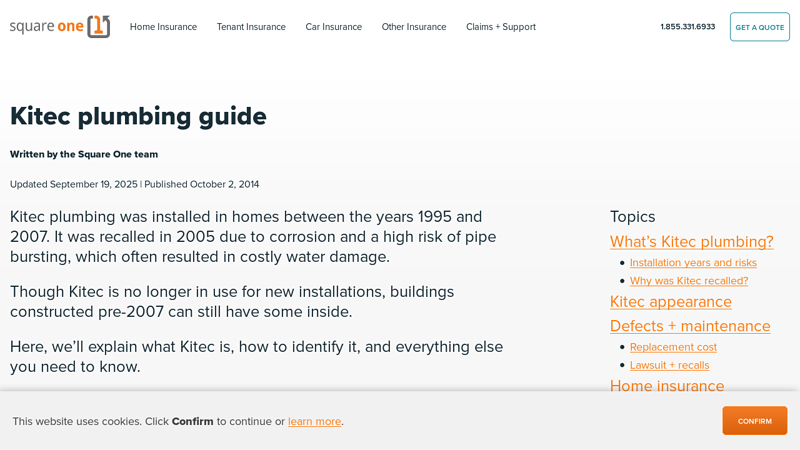Click the Kitec plumbing guide heading
The width and height of the screenshot is (800, 450).
(138, 116)
